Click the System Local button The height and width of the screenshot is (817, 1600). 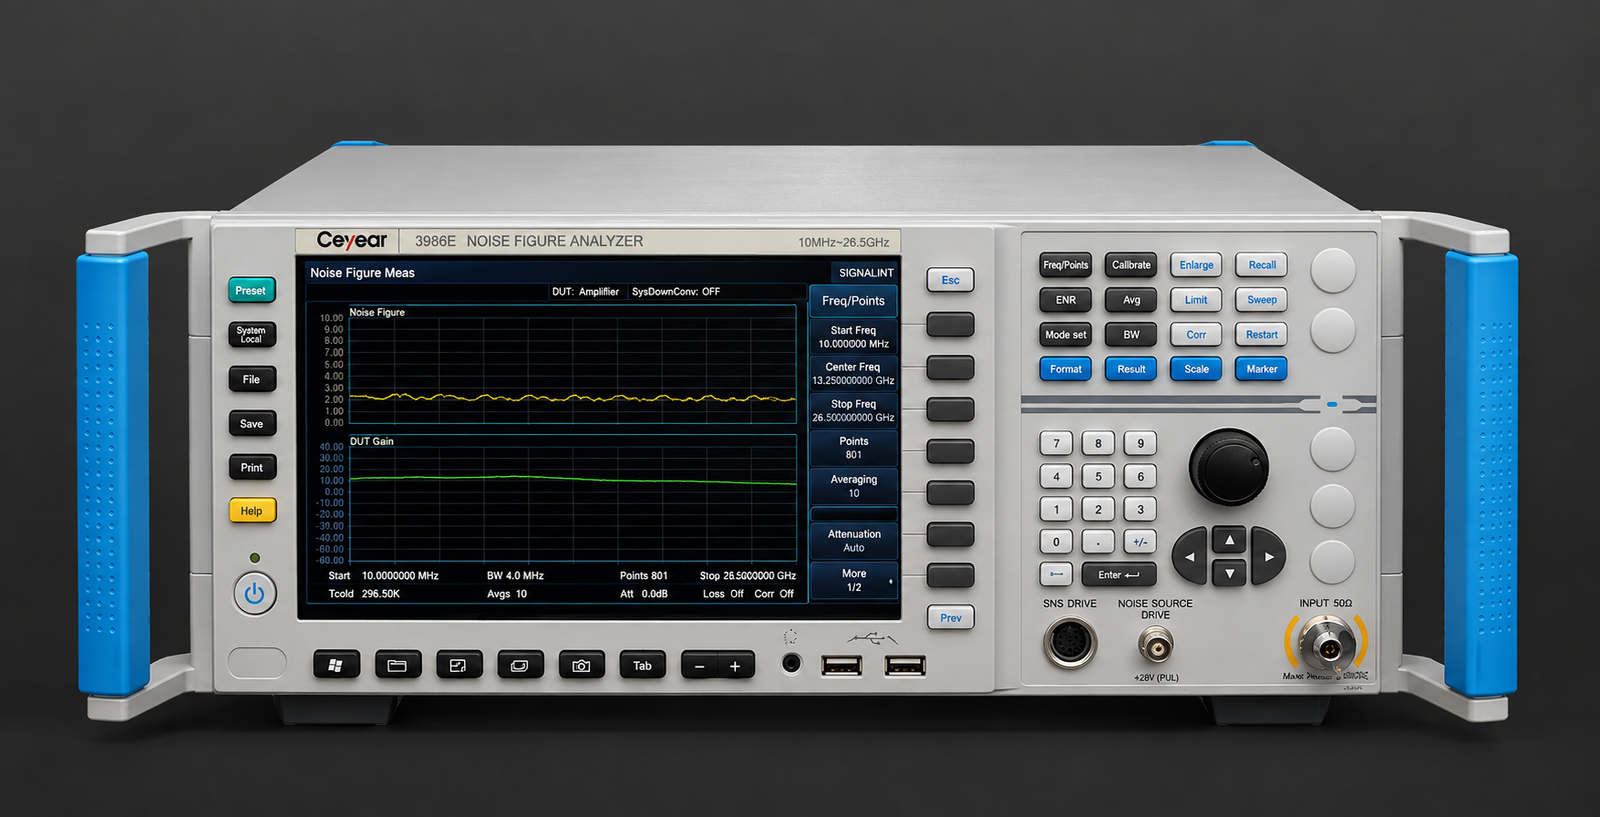click(251, 335)
